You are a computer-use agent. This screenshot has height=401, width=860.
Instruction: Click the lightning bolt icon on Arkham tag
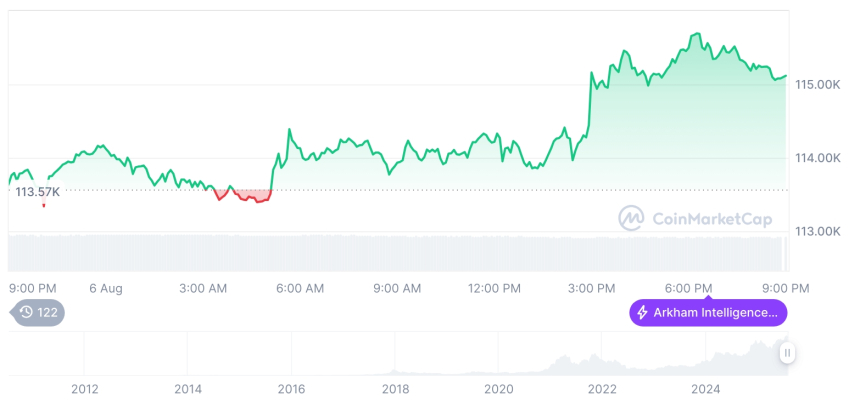(x=643, y=313)
